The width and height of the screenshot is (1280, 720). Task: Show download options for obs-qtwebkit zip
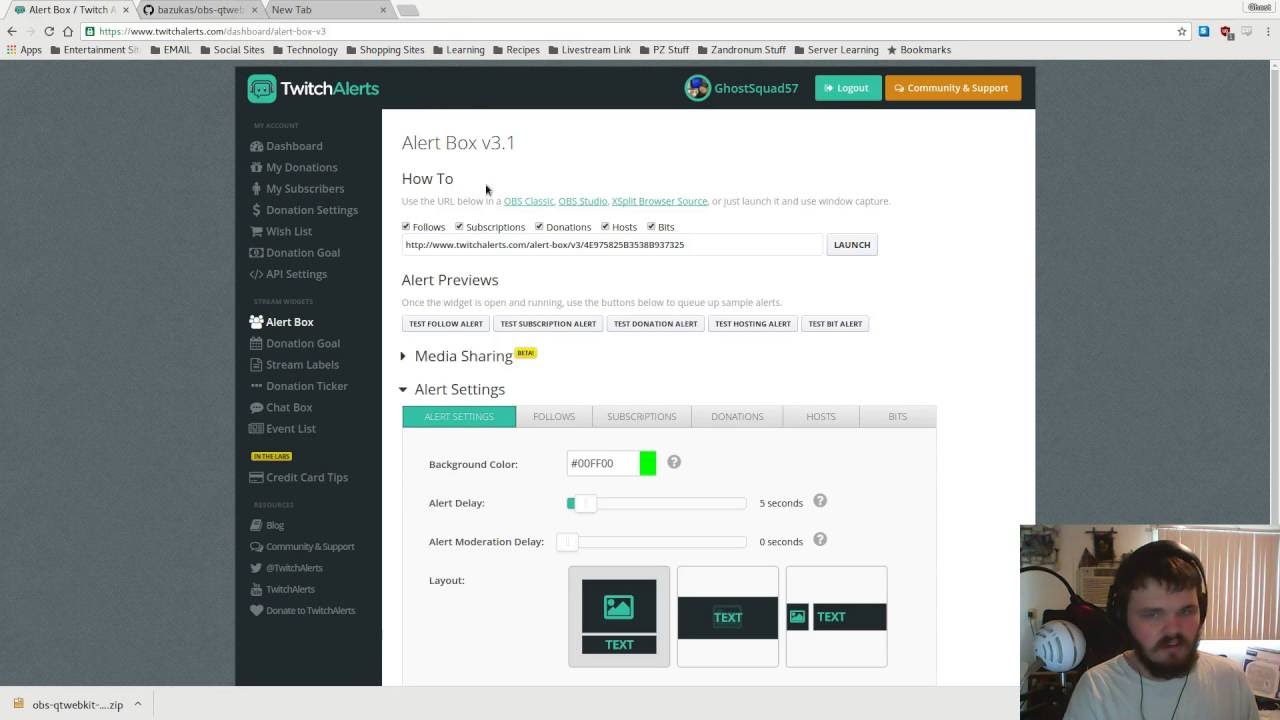point(138,704)
